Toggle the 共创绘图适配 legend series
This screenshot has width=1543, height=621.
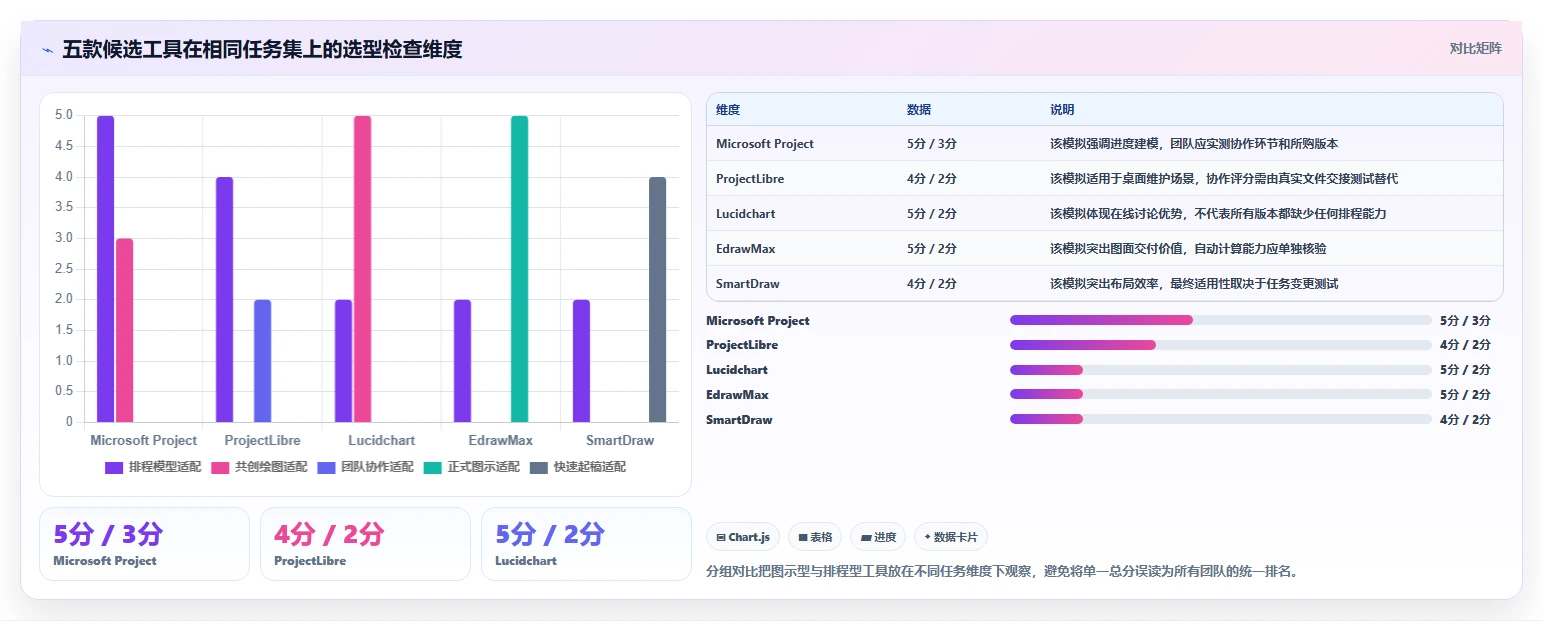click(259, 467)
